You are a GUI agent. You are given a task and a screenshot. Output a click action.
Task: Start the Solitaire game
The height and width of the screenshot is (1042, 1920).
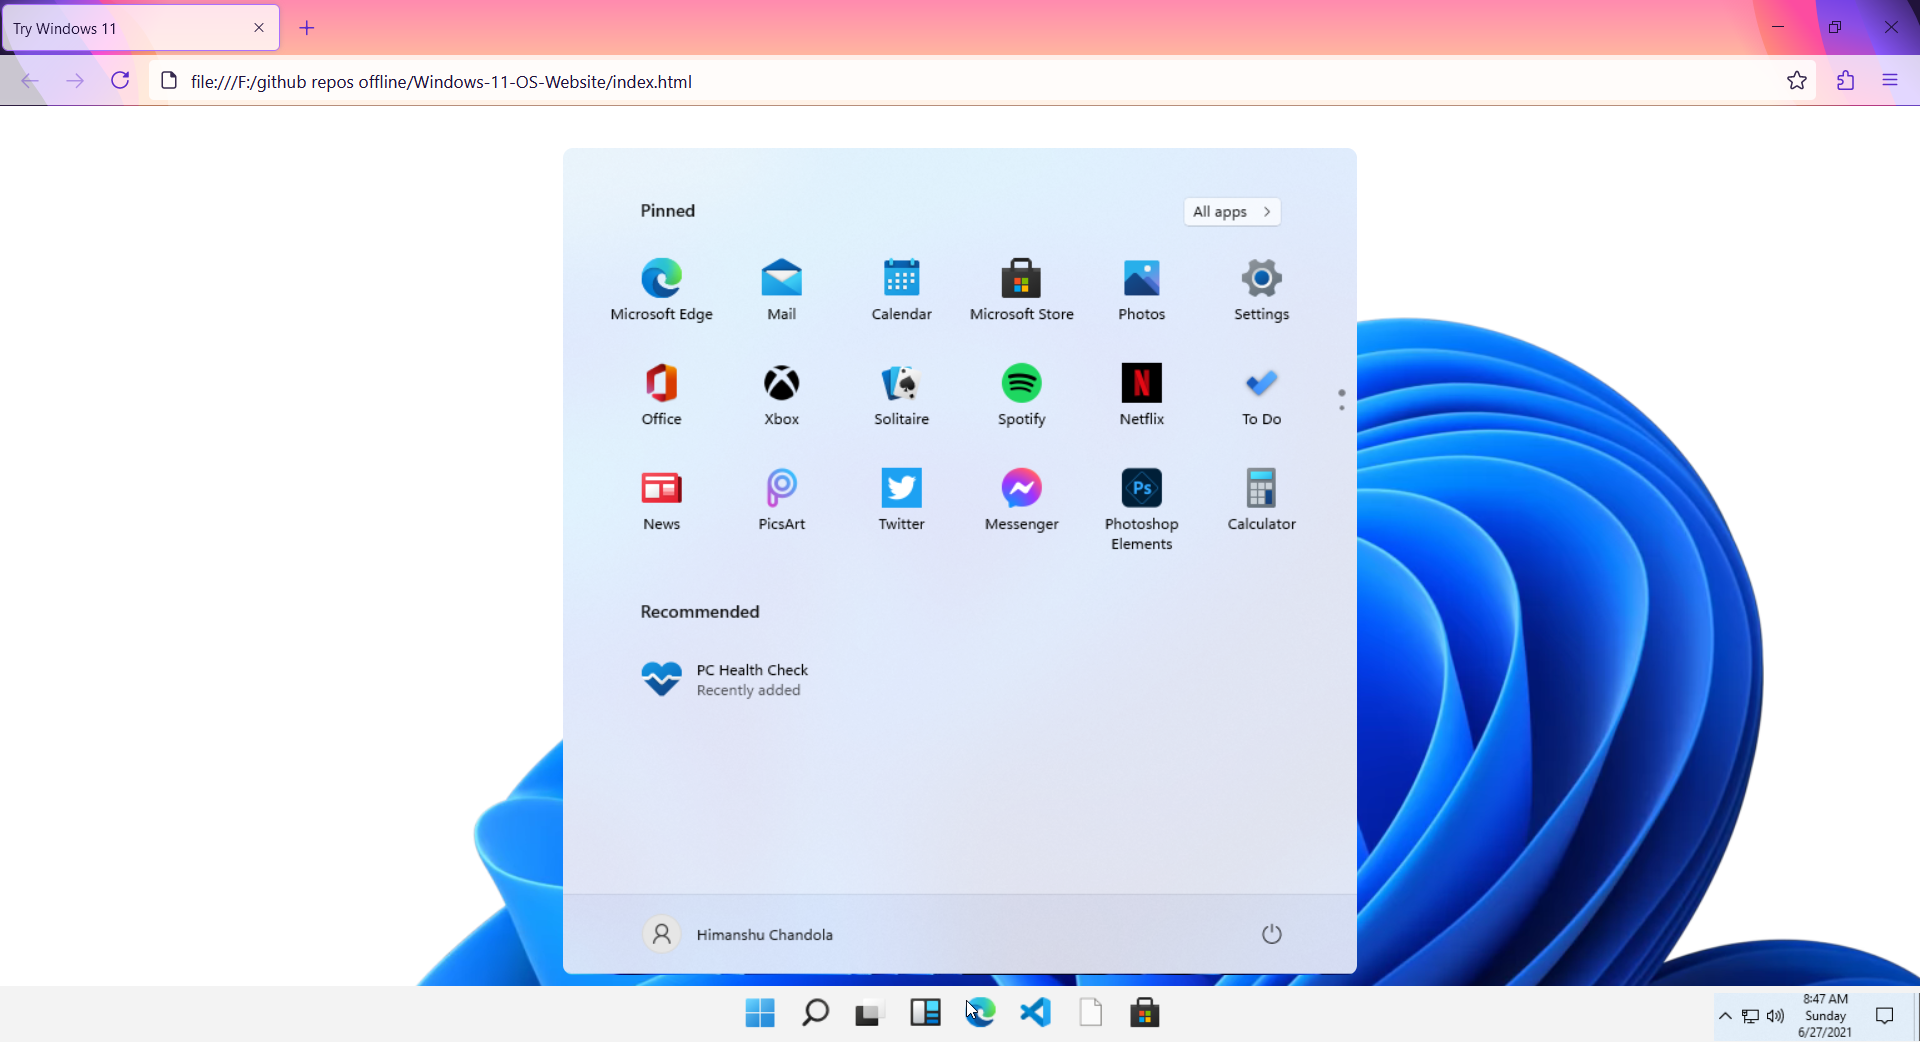[901, 394]
